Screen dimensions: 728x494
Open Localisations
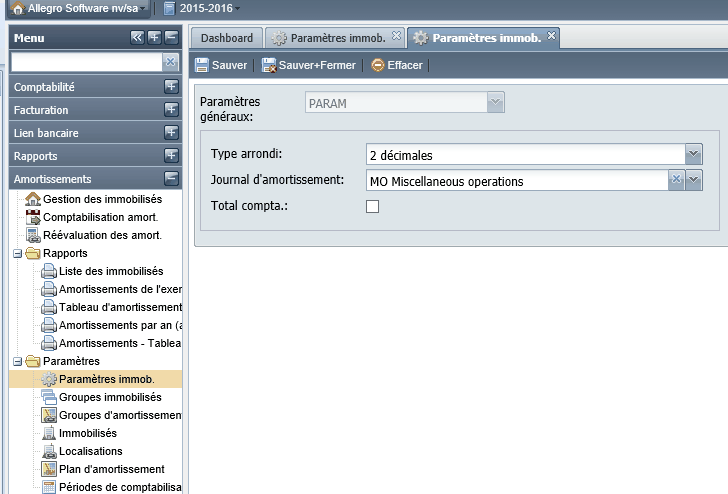pyautogui.click(x=91, y=451)
